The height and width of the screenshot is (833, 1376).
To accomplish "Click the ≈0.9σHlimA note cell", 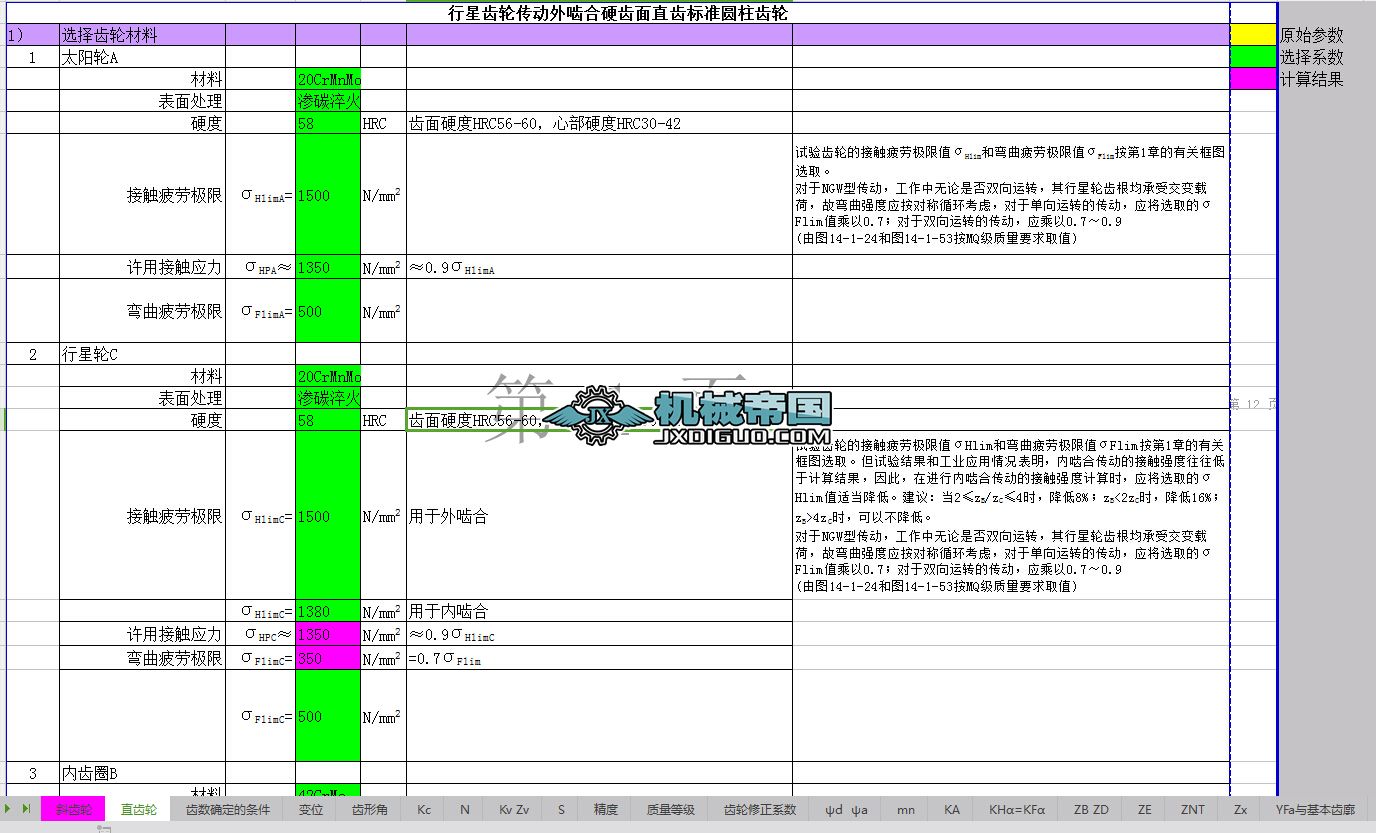I will coord(599,267).
